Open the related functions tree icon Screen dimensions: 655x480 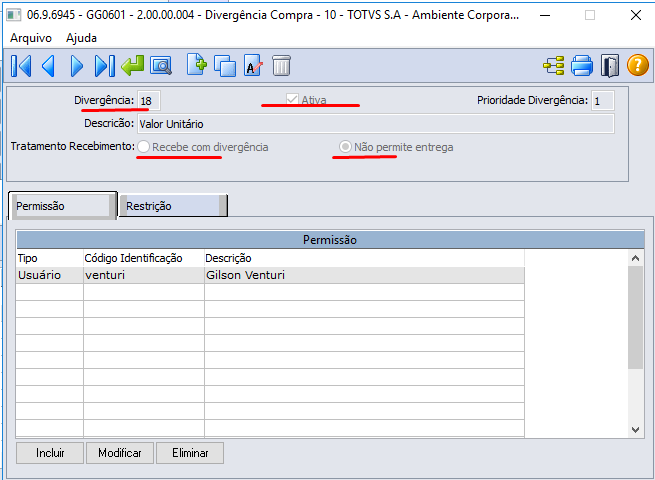coord(554,66)
